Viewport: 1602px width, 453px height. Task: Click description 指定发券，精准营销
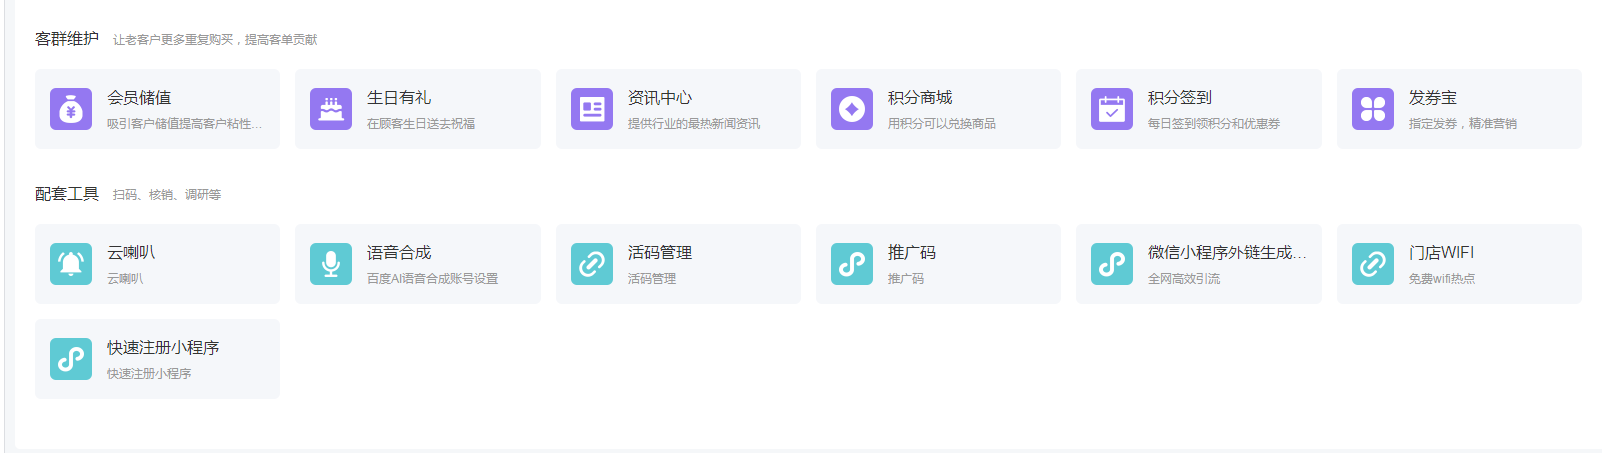tap(1463, 124)
